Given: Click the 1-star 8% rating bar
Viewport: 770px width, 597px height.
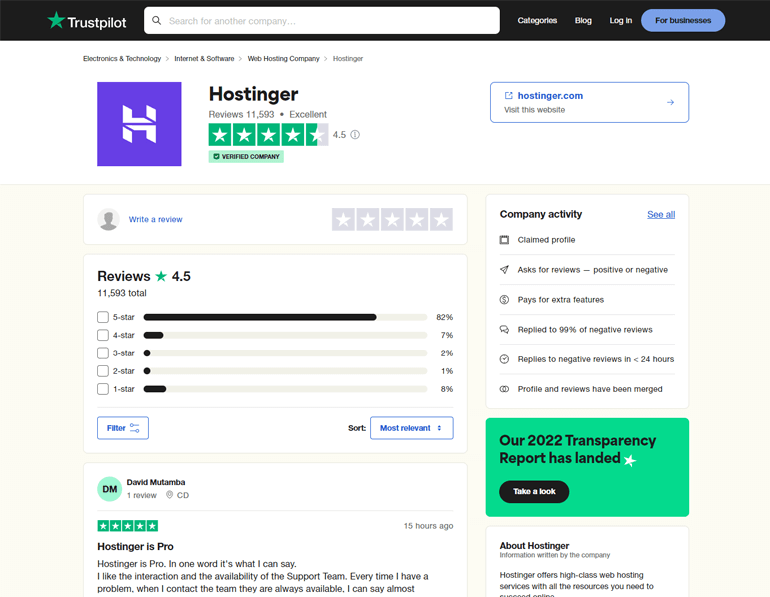Looking at the screenshot, I should tap(285, 389).
